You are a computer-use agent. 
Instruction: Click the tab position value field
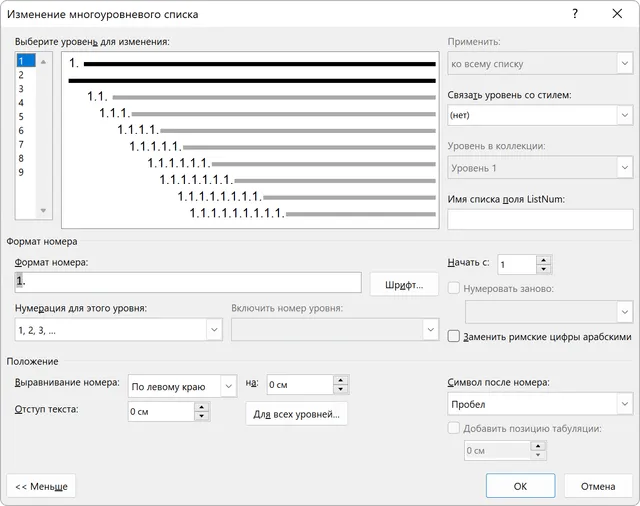pyautogui.click(x=498, y=451)
